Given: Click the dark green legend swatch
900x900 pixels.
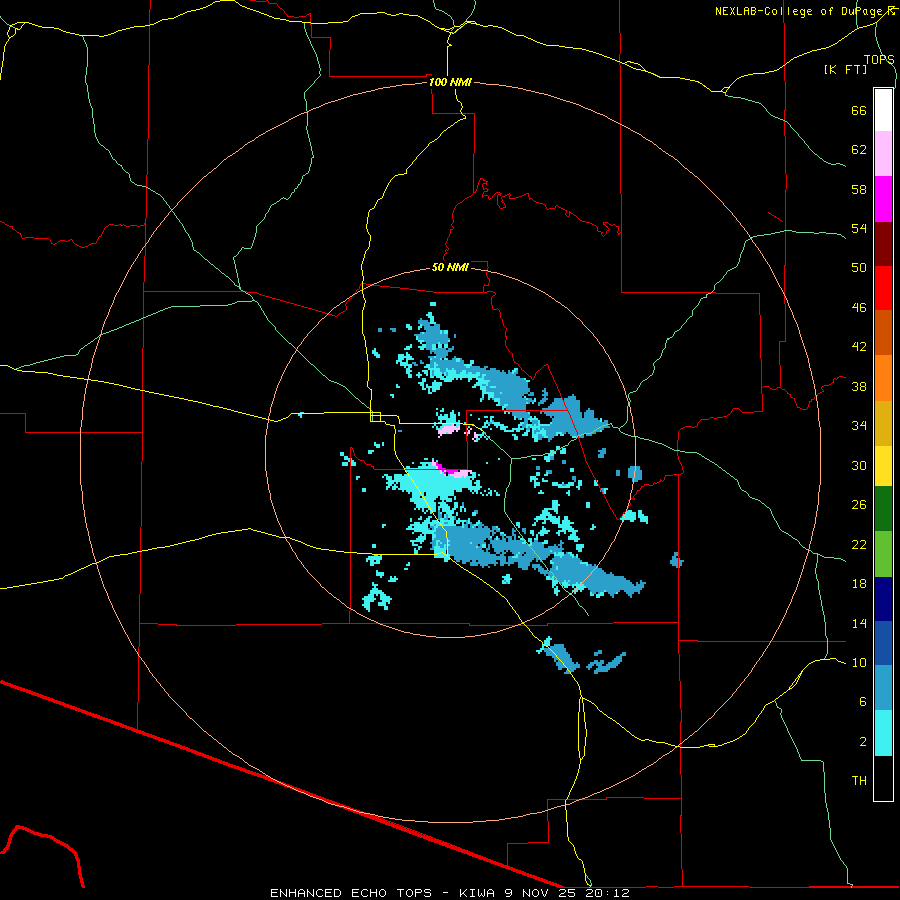Looking at the screenshot, I should point(883,509).
